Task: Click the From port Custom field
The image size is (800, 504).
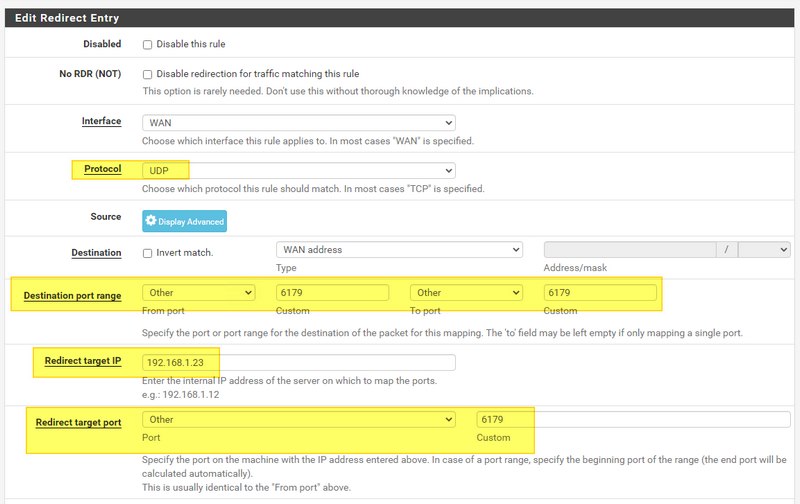Action: (x=332, y=293)
